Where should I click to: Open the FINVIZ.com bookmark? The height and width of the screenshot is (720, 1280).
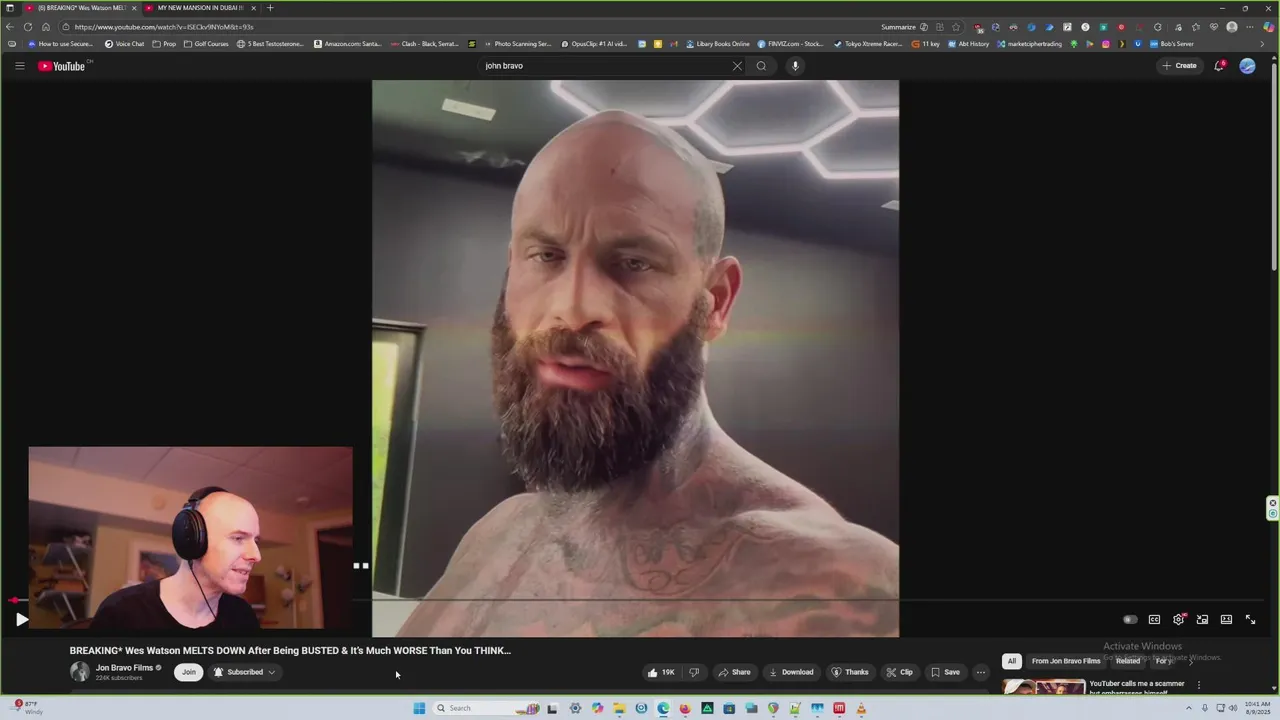(790, 44)
